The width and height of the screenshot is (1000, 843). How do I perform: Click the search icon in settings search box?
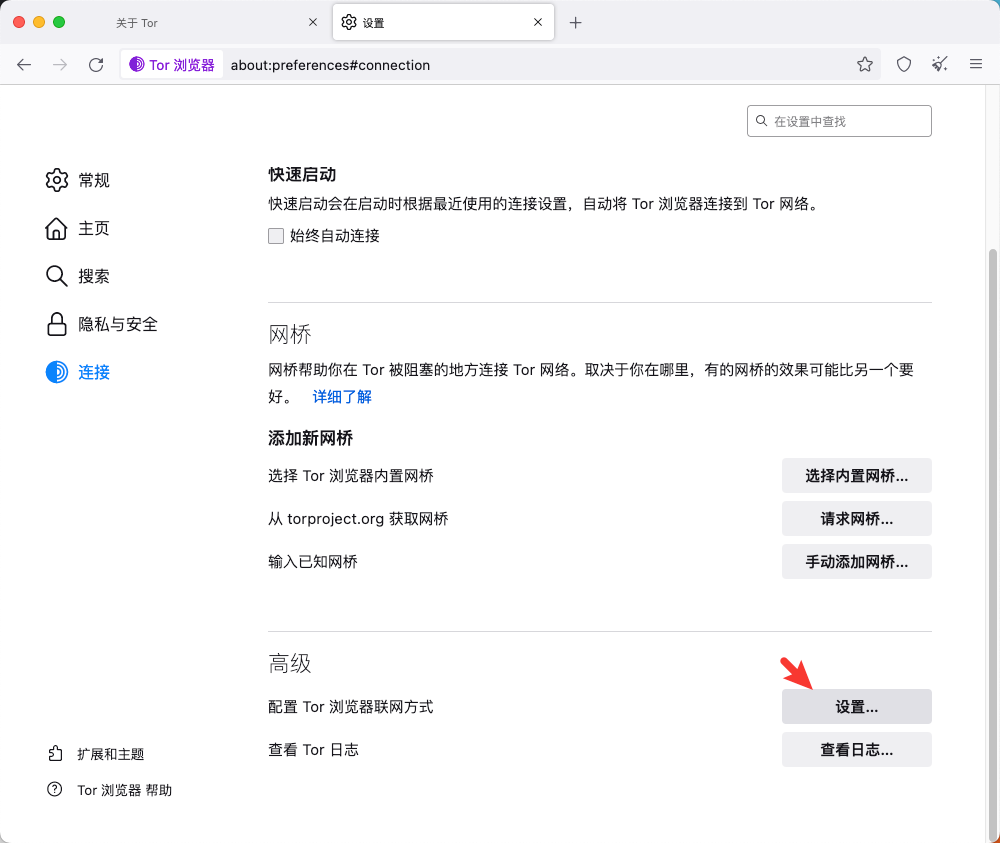pos(761,121)
